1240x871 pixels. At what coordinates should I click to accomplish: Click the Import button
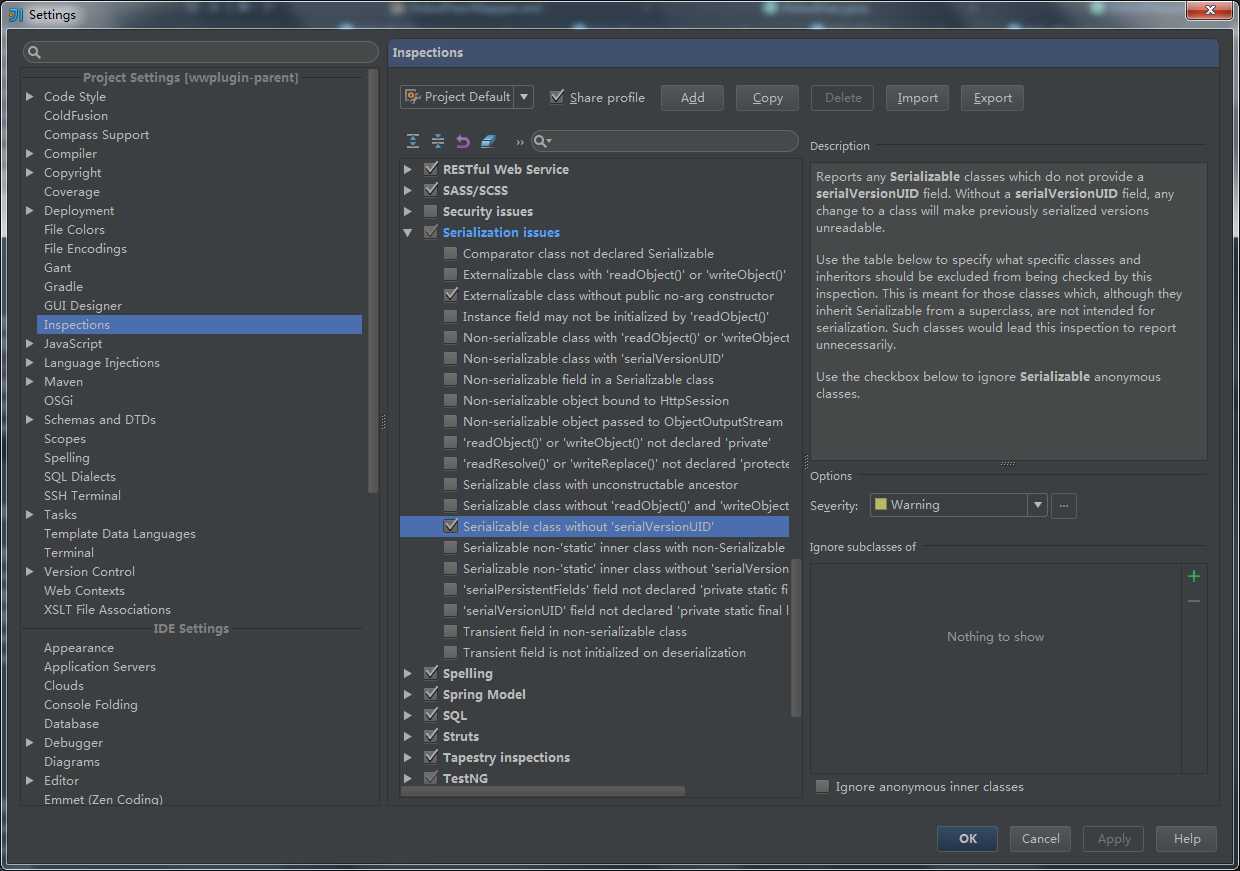(917, 97)
